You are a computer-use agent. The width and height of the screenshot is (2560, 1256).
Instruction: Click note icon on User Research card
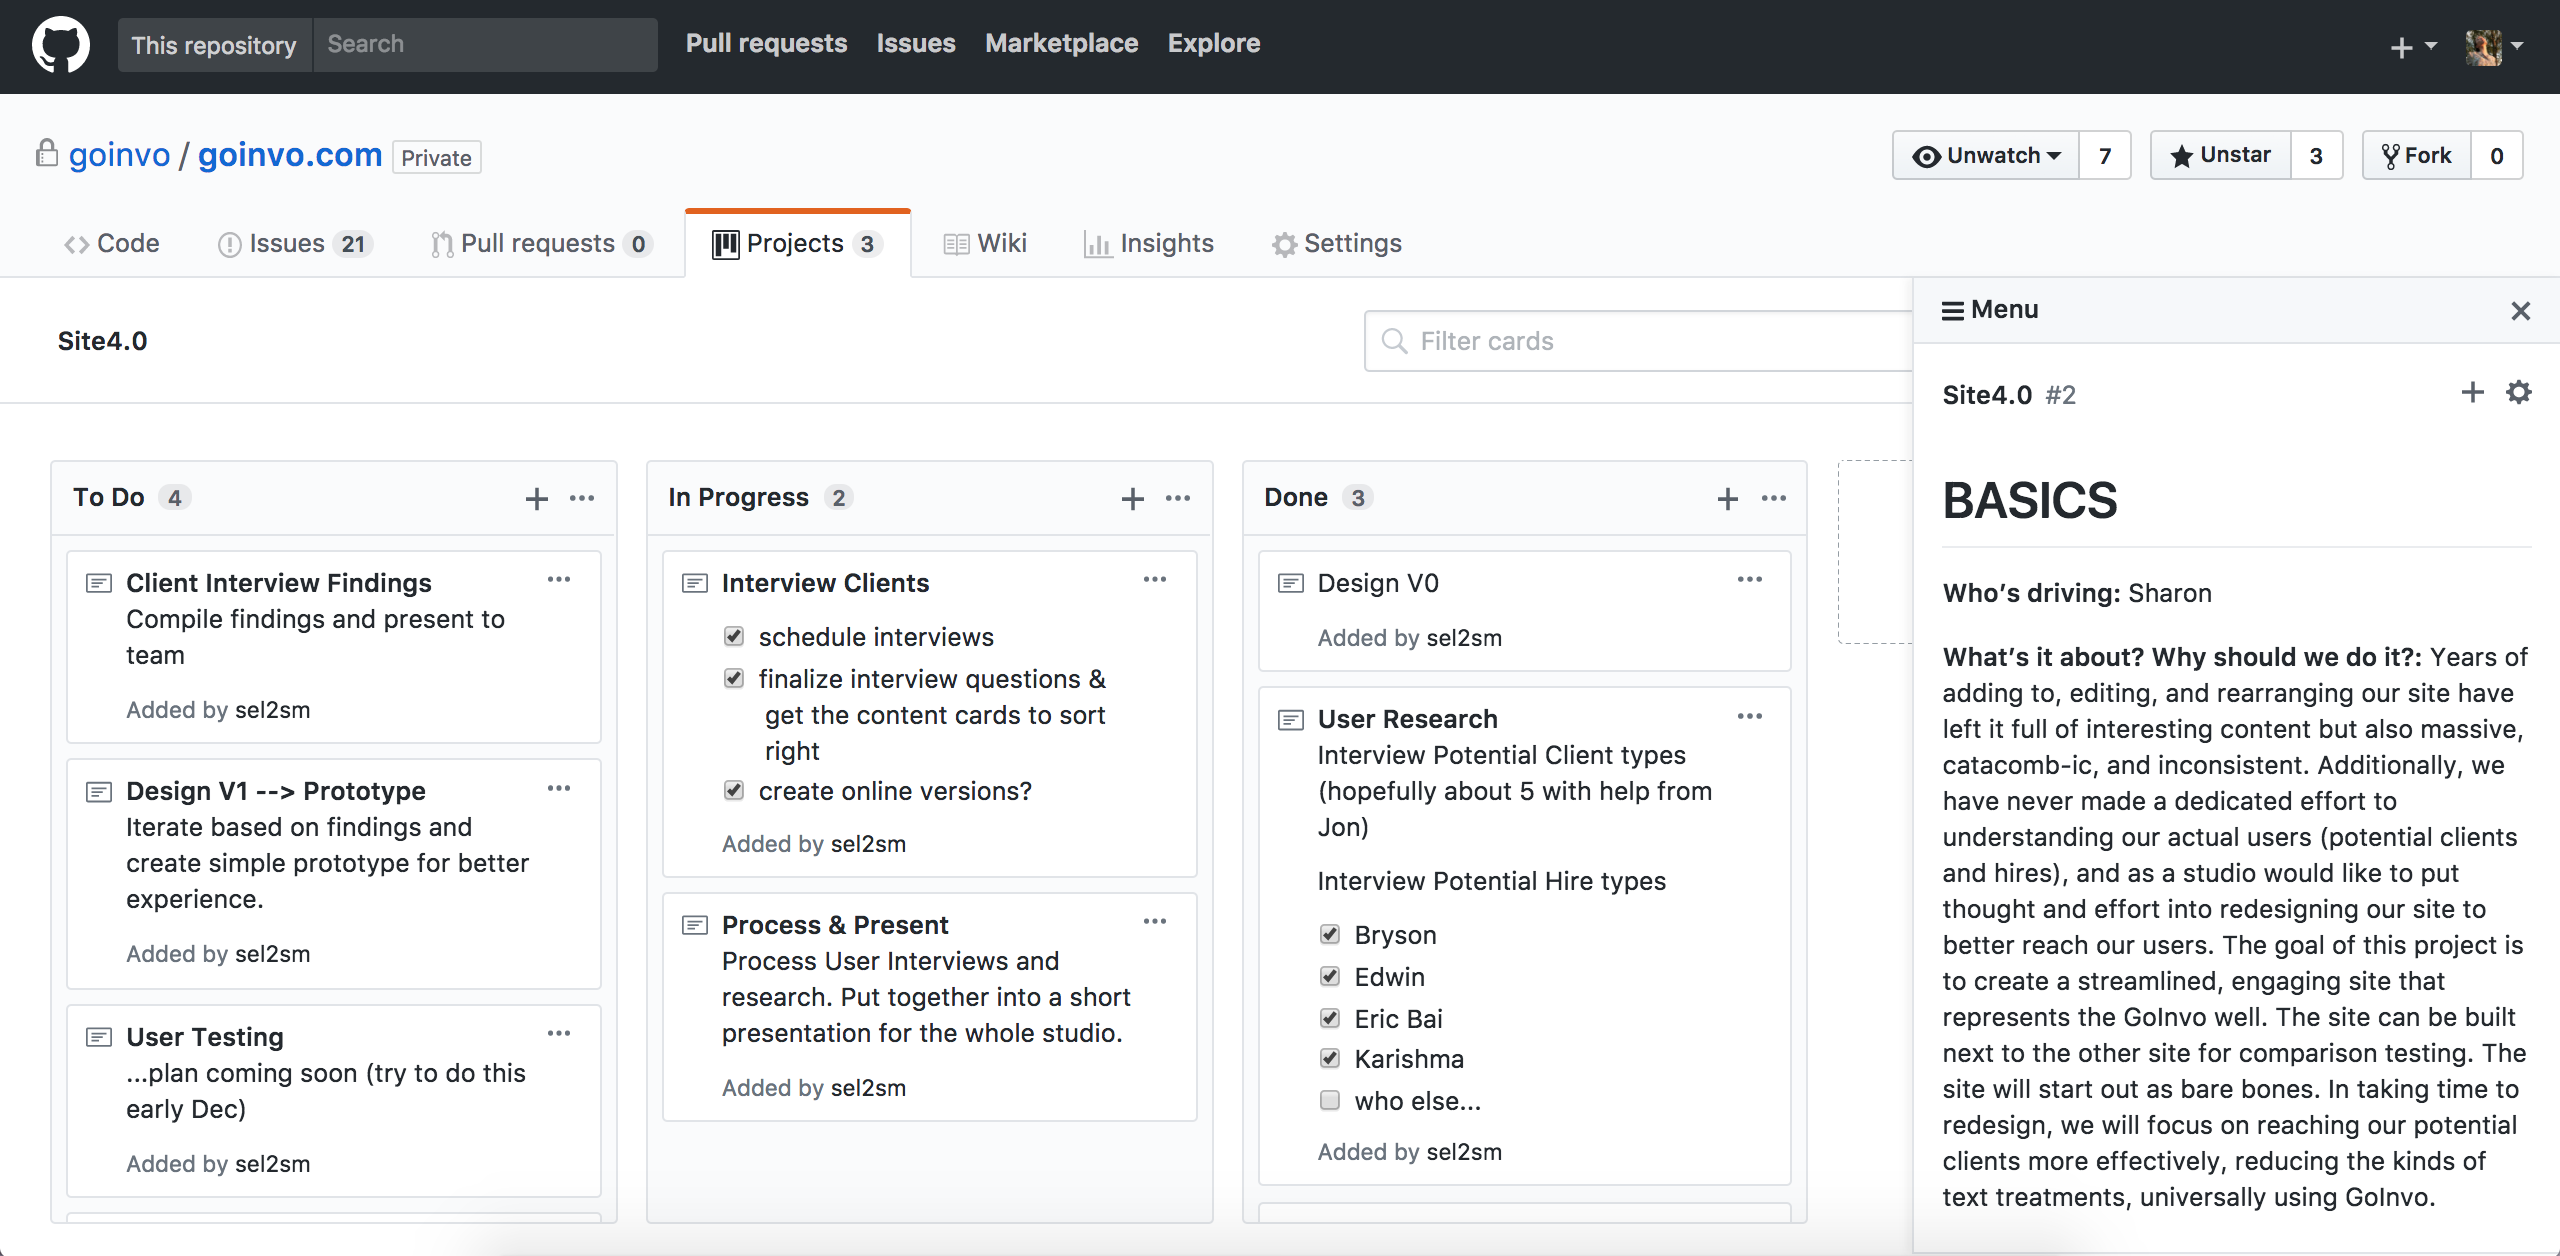click(x=1291, y=720)
